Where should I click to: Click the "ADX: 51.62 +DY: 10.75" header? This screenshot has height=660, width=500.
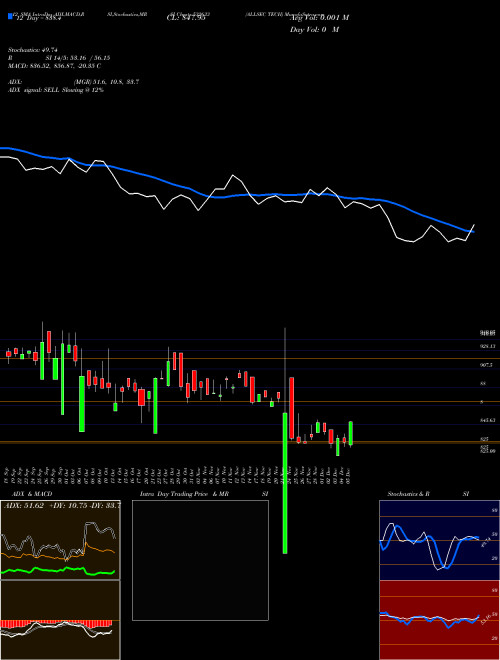click(x=60, y=505)
